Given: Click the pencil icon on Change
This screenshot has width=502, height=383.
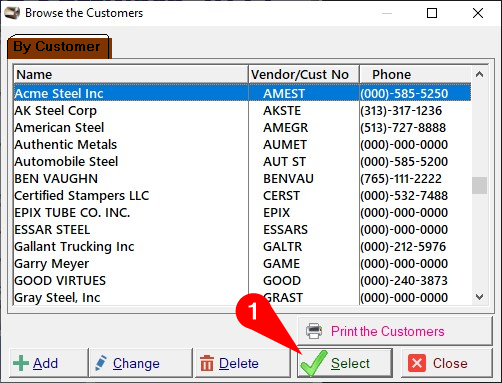Looking at the screenshot, I should pyautogui.click(x=101, y=363).
